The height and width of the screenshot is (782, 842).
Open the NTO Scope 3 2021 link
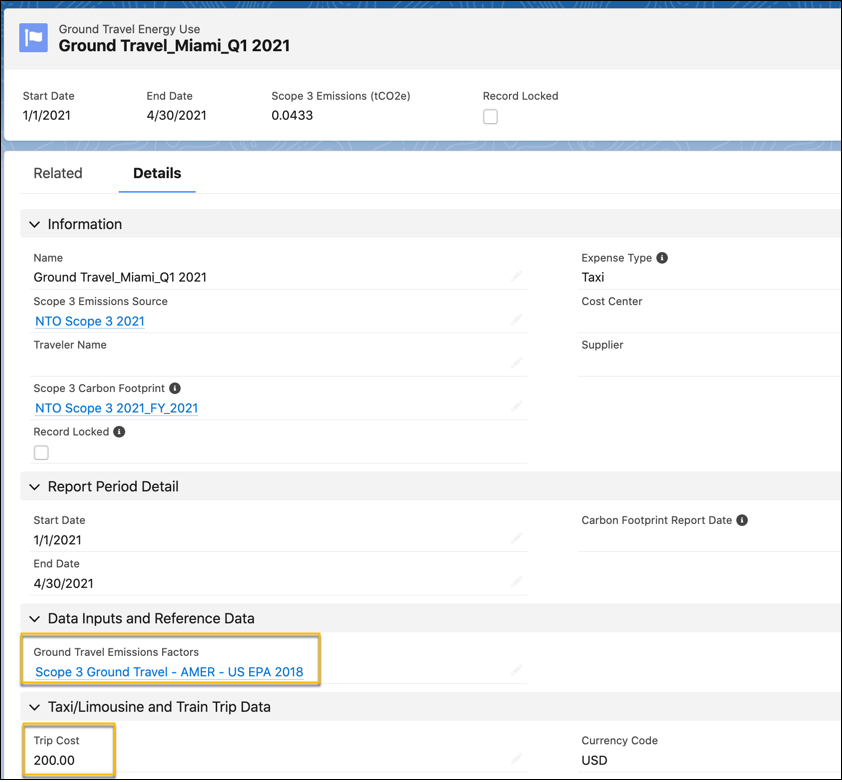coord(90,321)
